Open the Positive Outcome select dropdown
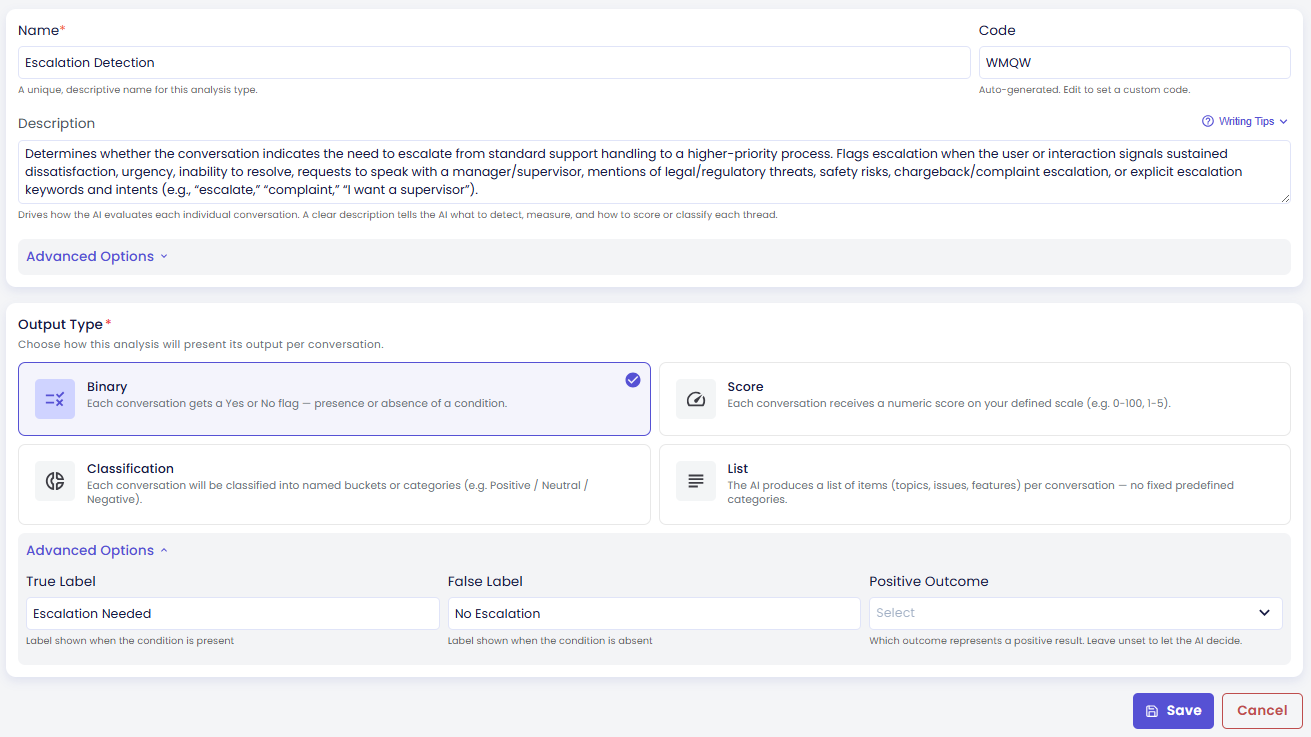Image resolution: width=1311 pixels, height=737 pixels. point(1076,613)
